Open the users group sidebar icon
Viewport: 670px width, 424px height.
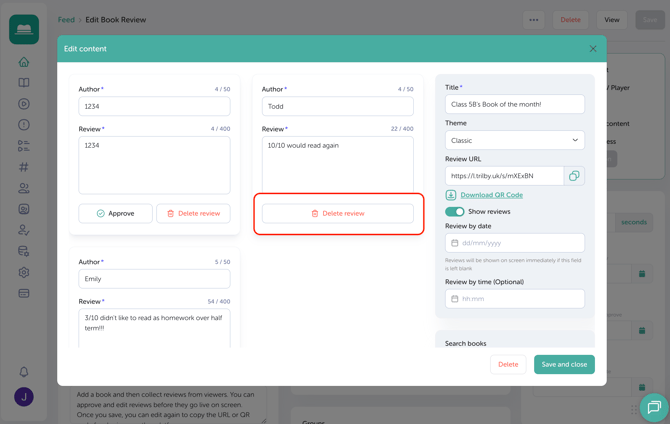(24, 188)
